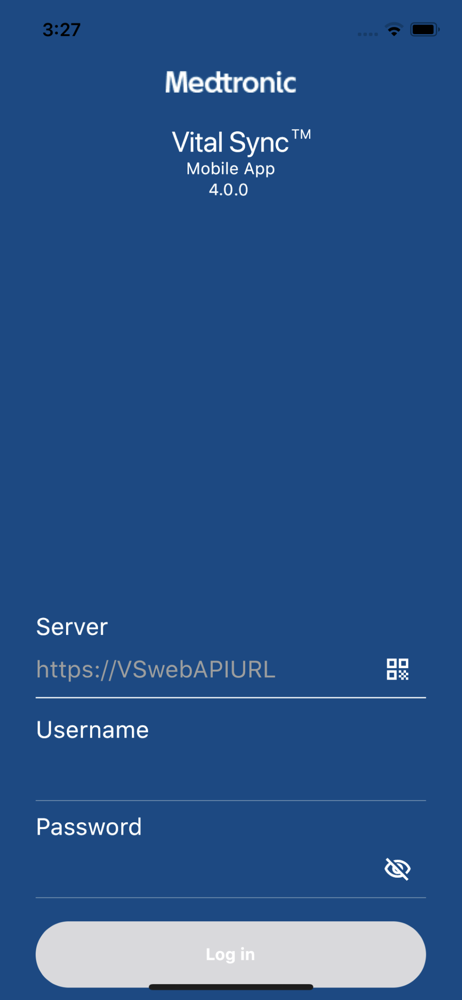Image resolution: width=462 pixels, height=1000 pixels.
Task: Tap the Wi-Fi status icon
Action: point(394,29)
